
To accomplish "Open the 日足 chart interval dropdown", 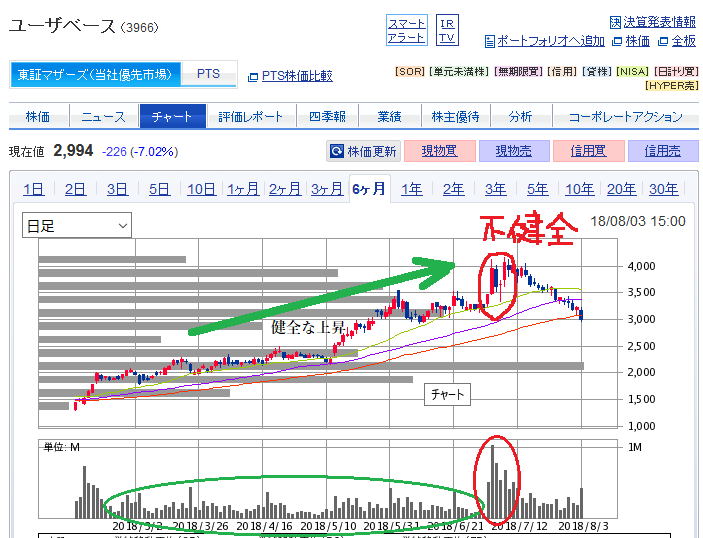I will coord(77,226).
